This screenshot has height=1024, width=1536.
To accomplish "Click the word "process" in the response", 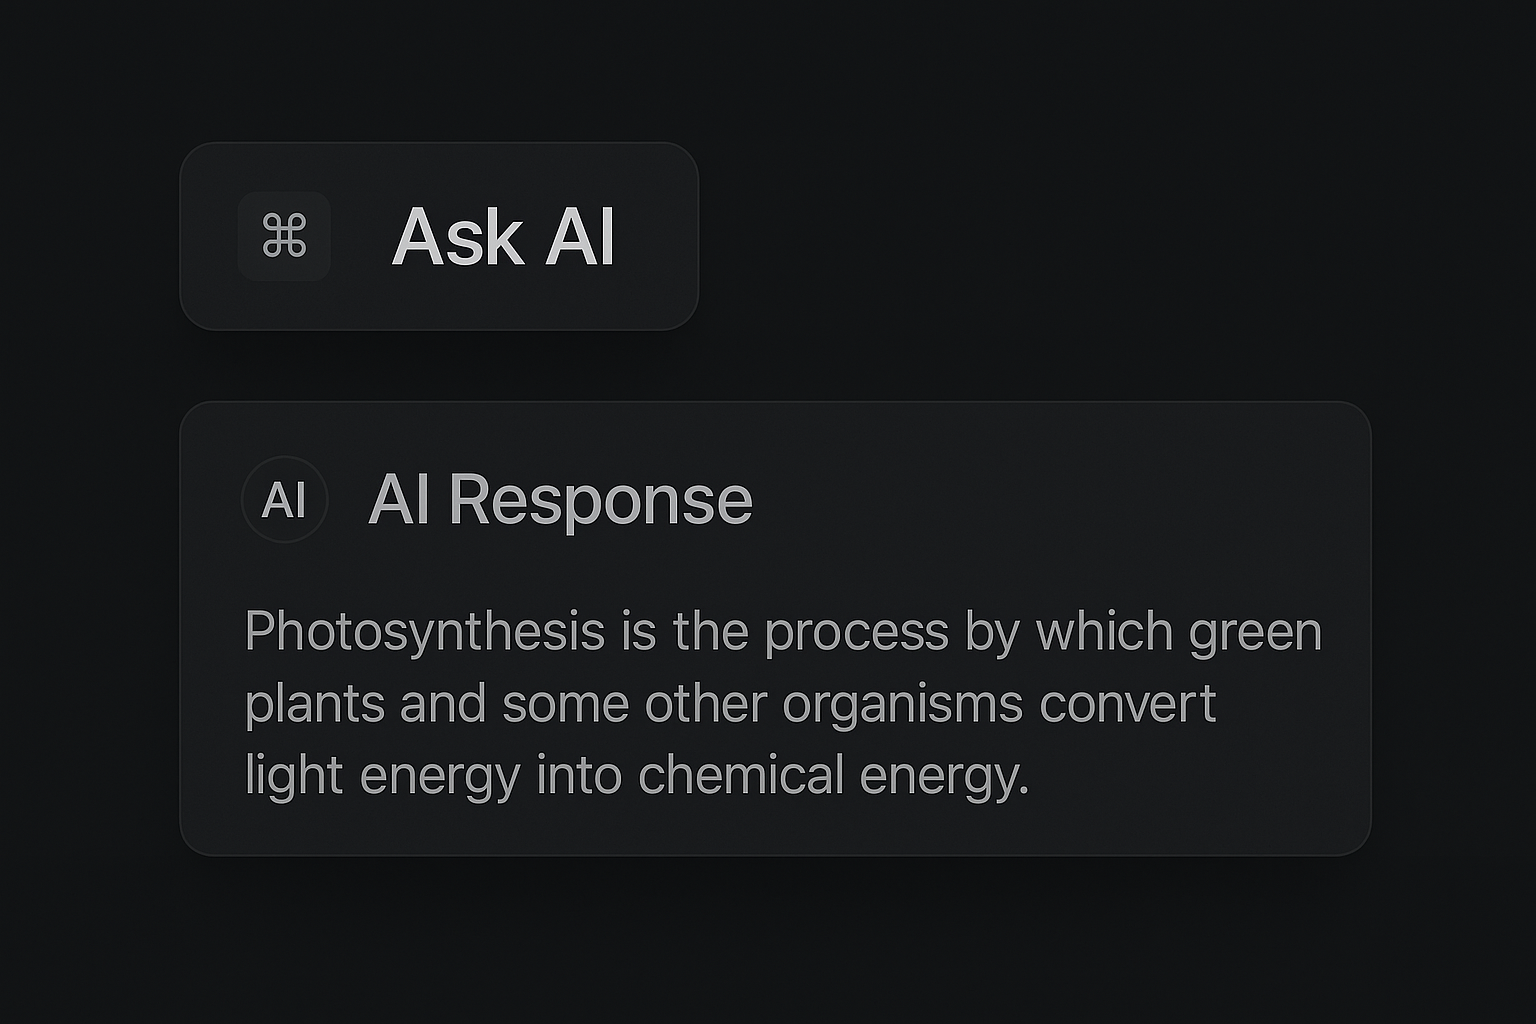I will (856, 633).
